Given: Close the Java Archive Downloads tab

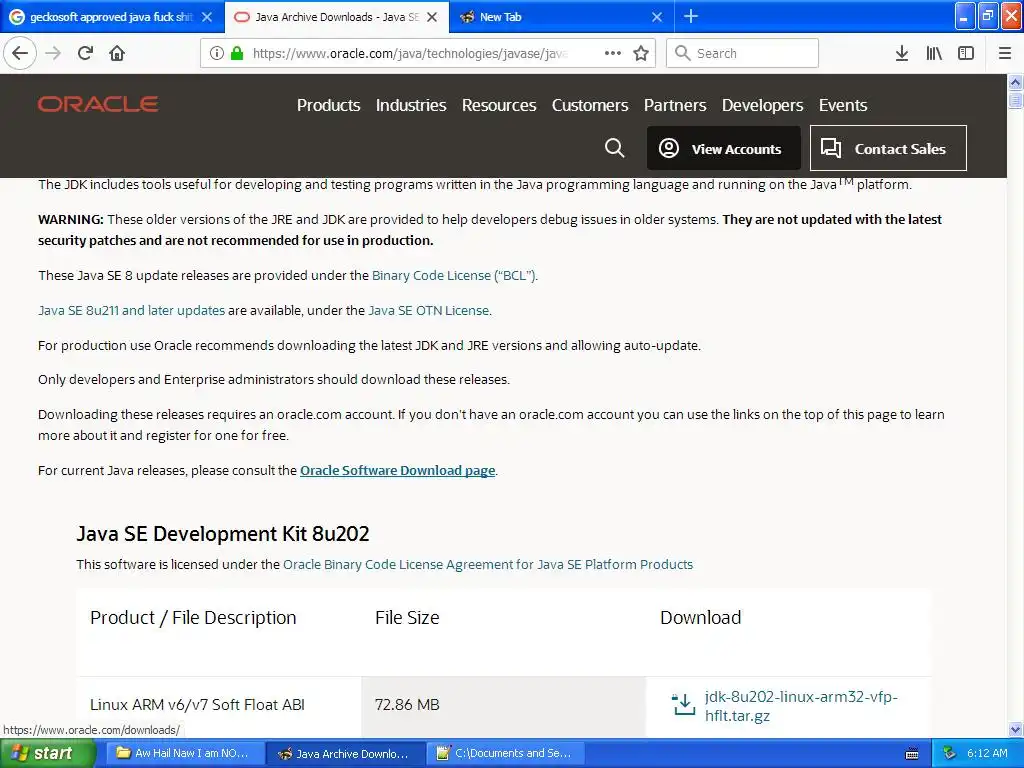Looking at the screenshot, I should coord(432,17).
